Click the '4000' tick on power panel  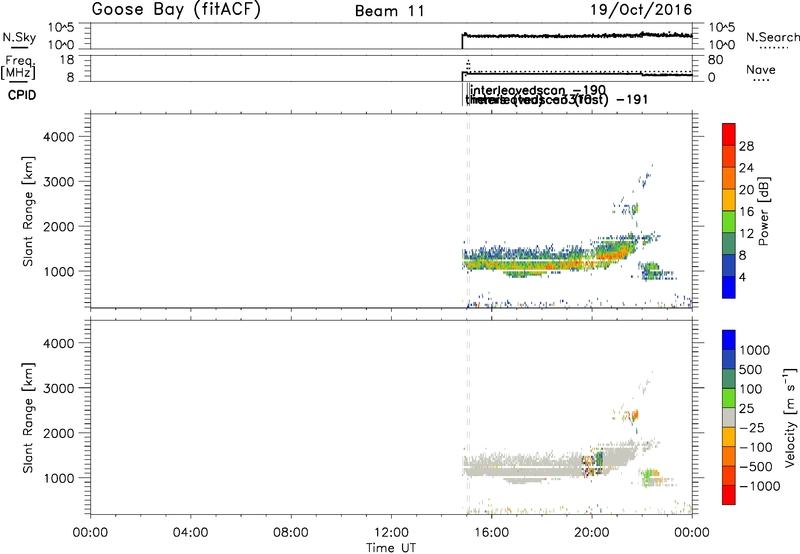[x=59, y=137]
